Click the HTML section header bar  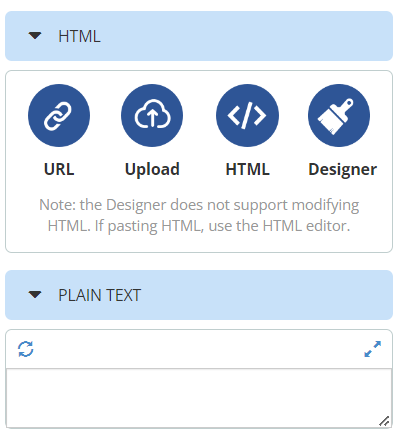pos(199,36)
